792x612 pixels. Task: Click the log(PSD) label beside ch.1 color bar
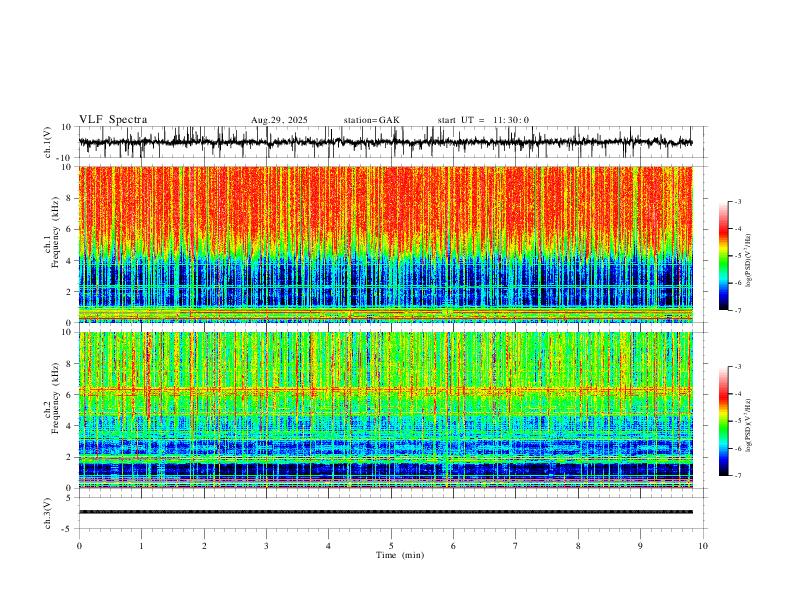tap(748, 261)
